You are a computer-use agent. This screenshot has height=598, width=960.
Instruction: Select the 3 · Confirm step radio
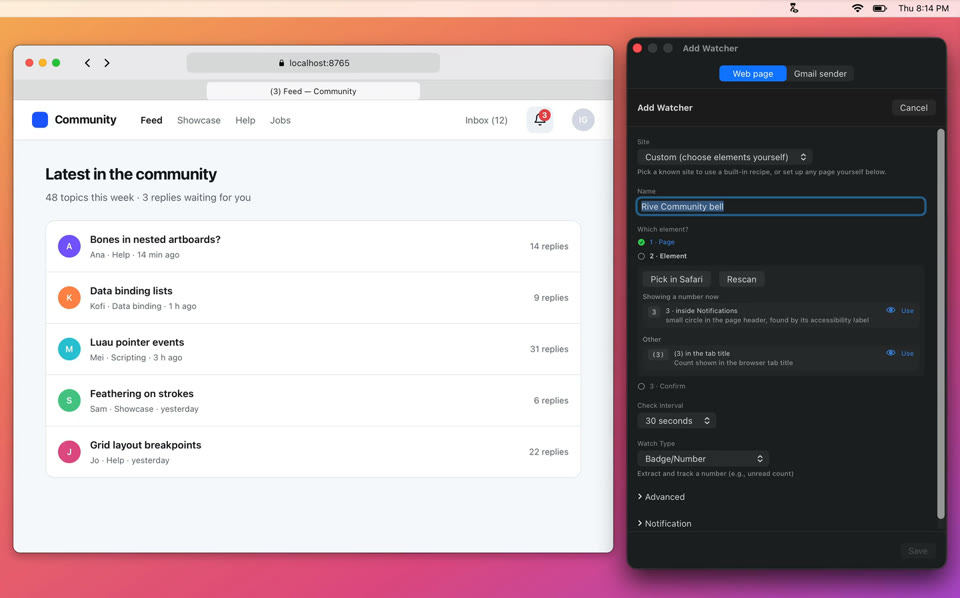click(x=641, y=386)
